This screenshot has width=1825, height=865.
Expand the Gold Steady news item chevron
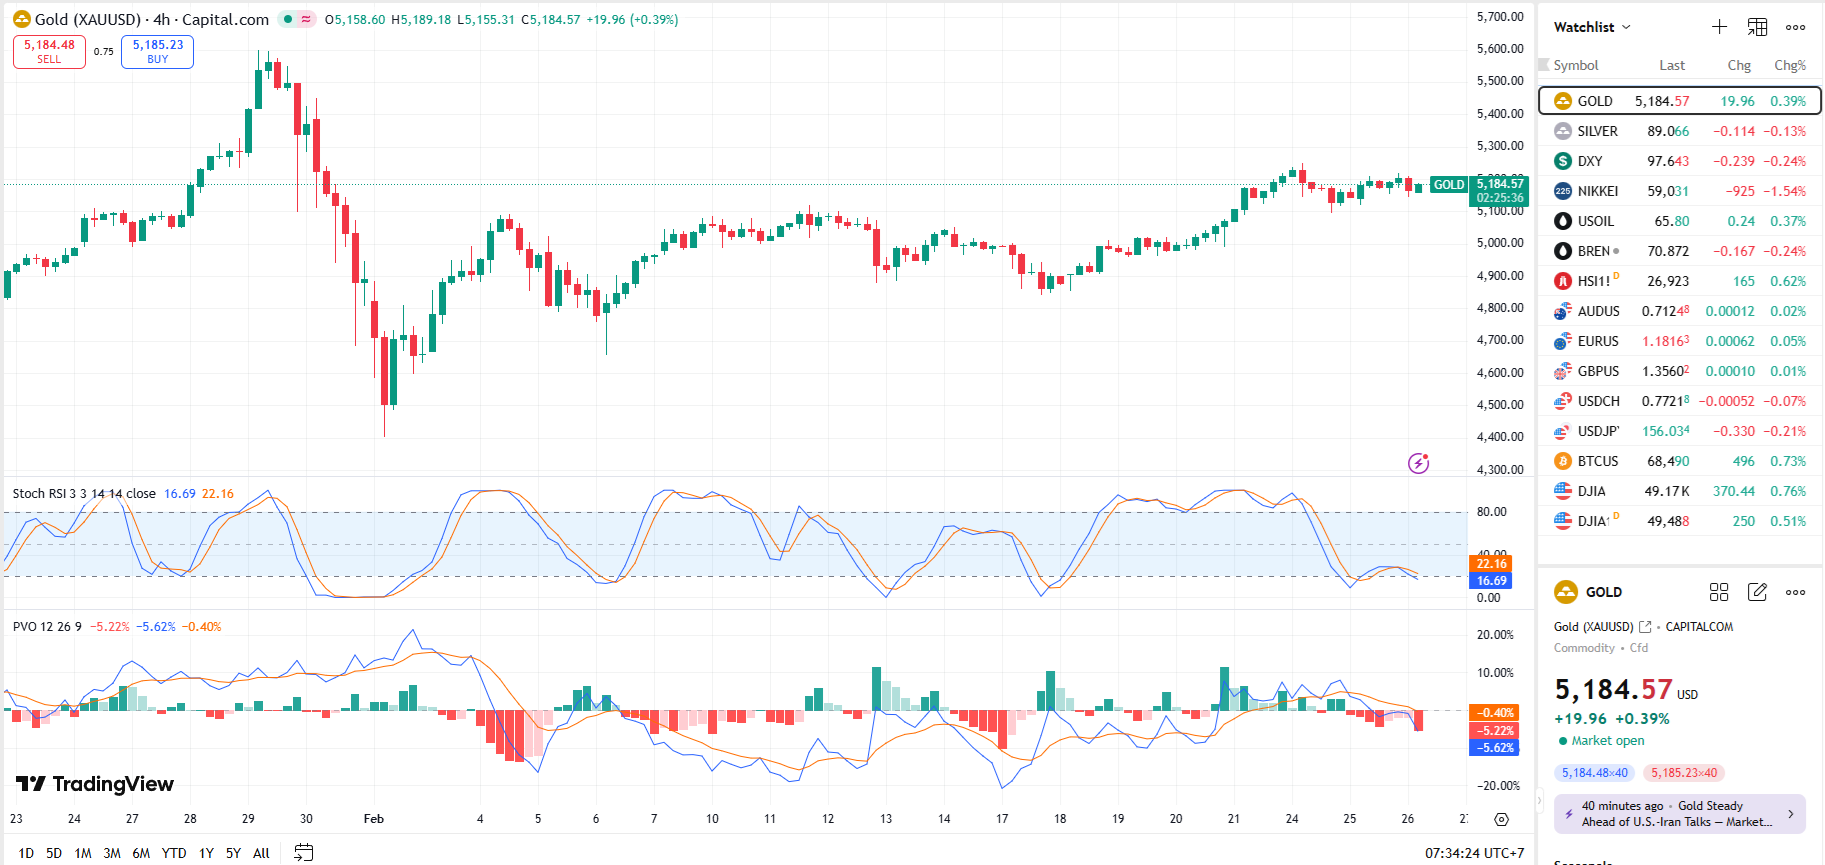(x=1790, y=814)
